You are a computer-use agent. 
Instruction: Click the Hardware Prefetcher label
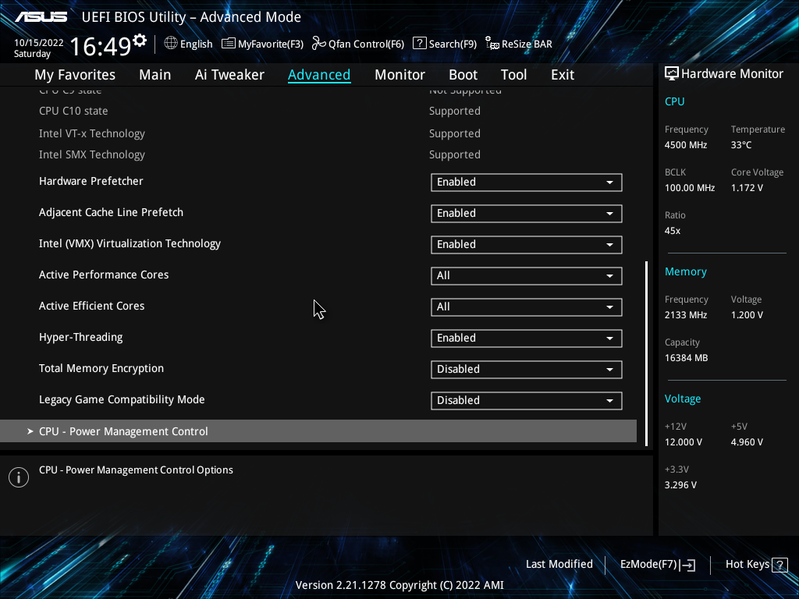click(91, 181)
